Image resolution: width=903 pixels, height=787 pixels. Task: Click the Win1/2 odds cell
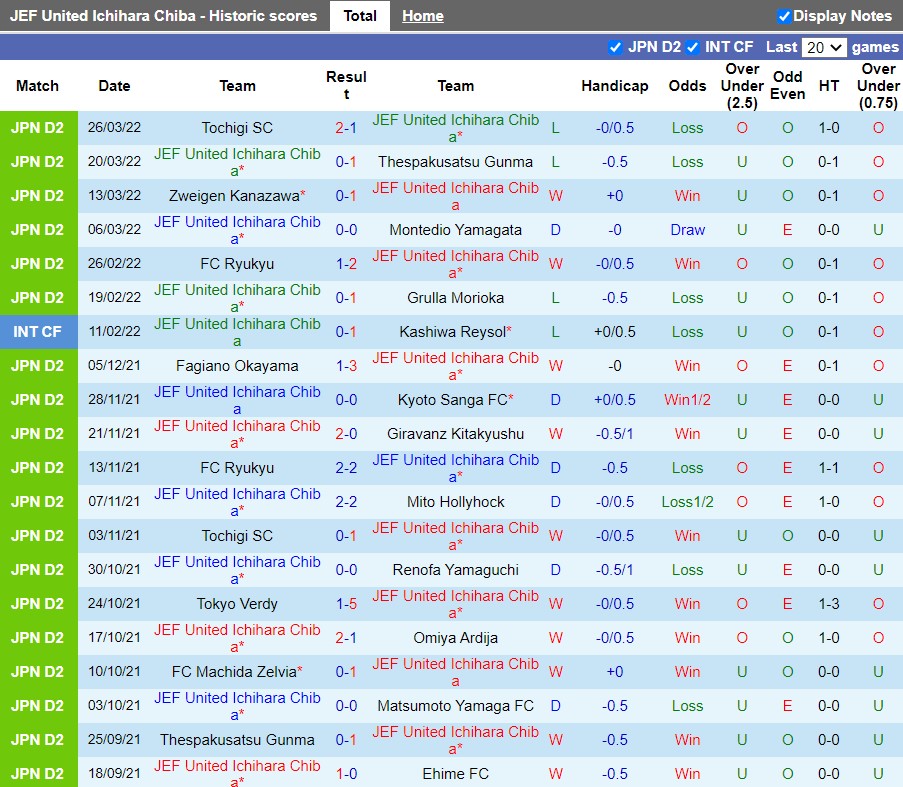687,400
